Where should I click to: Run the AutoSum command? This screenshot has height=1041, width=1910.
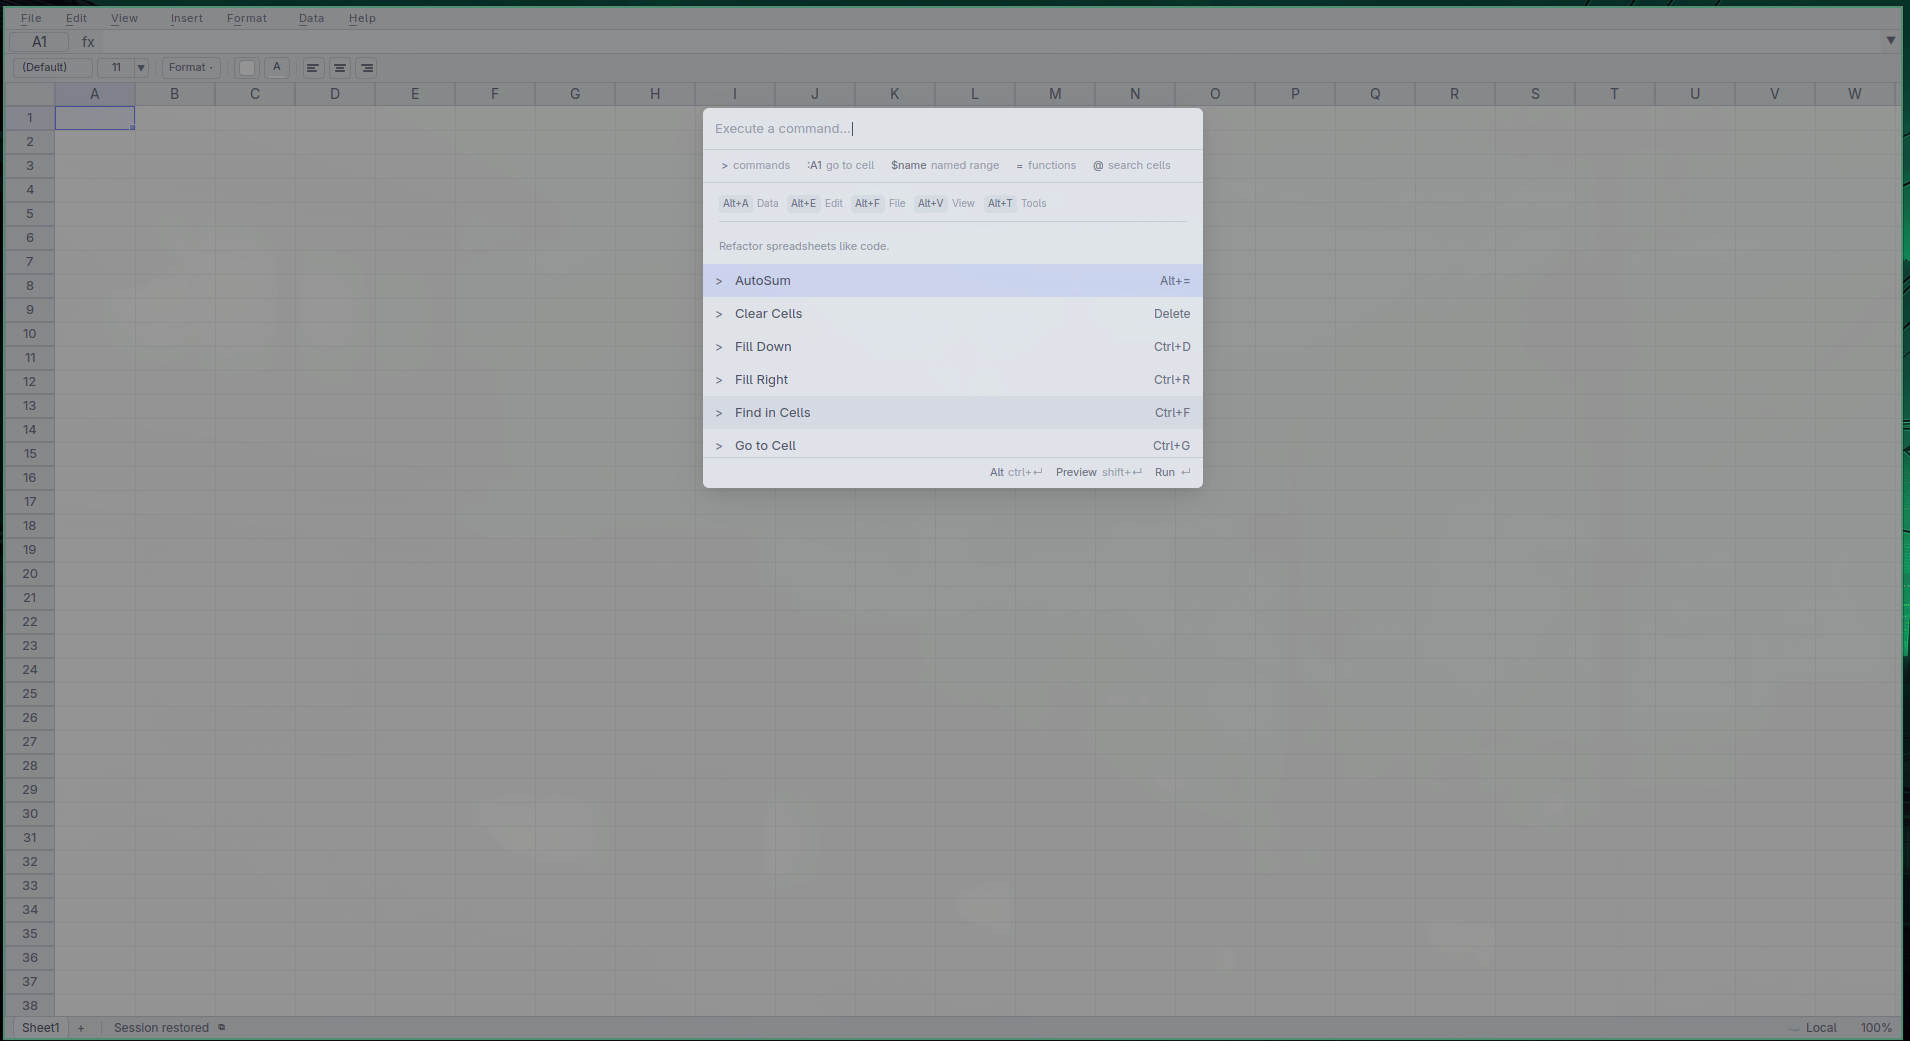952,281
